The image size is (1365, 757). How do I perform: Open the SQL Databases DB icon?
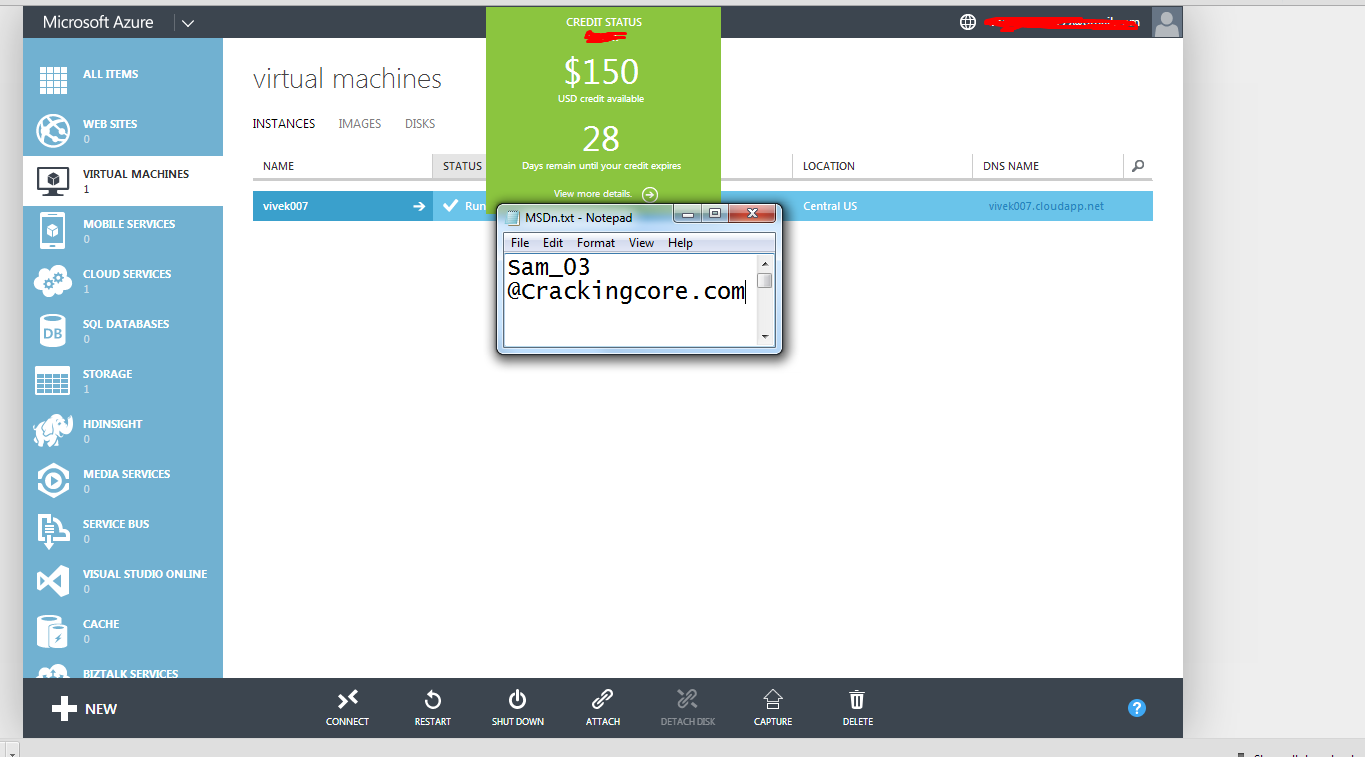tap(53, 331)
